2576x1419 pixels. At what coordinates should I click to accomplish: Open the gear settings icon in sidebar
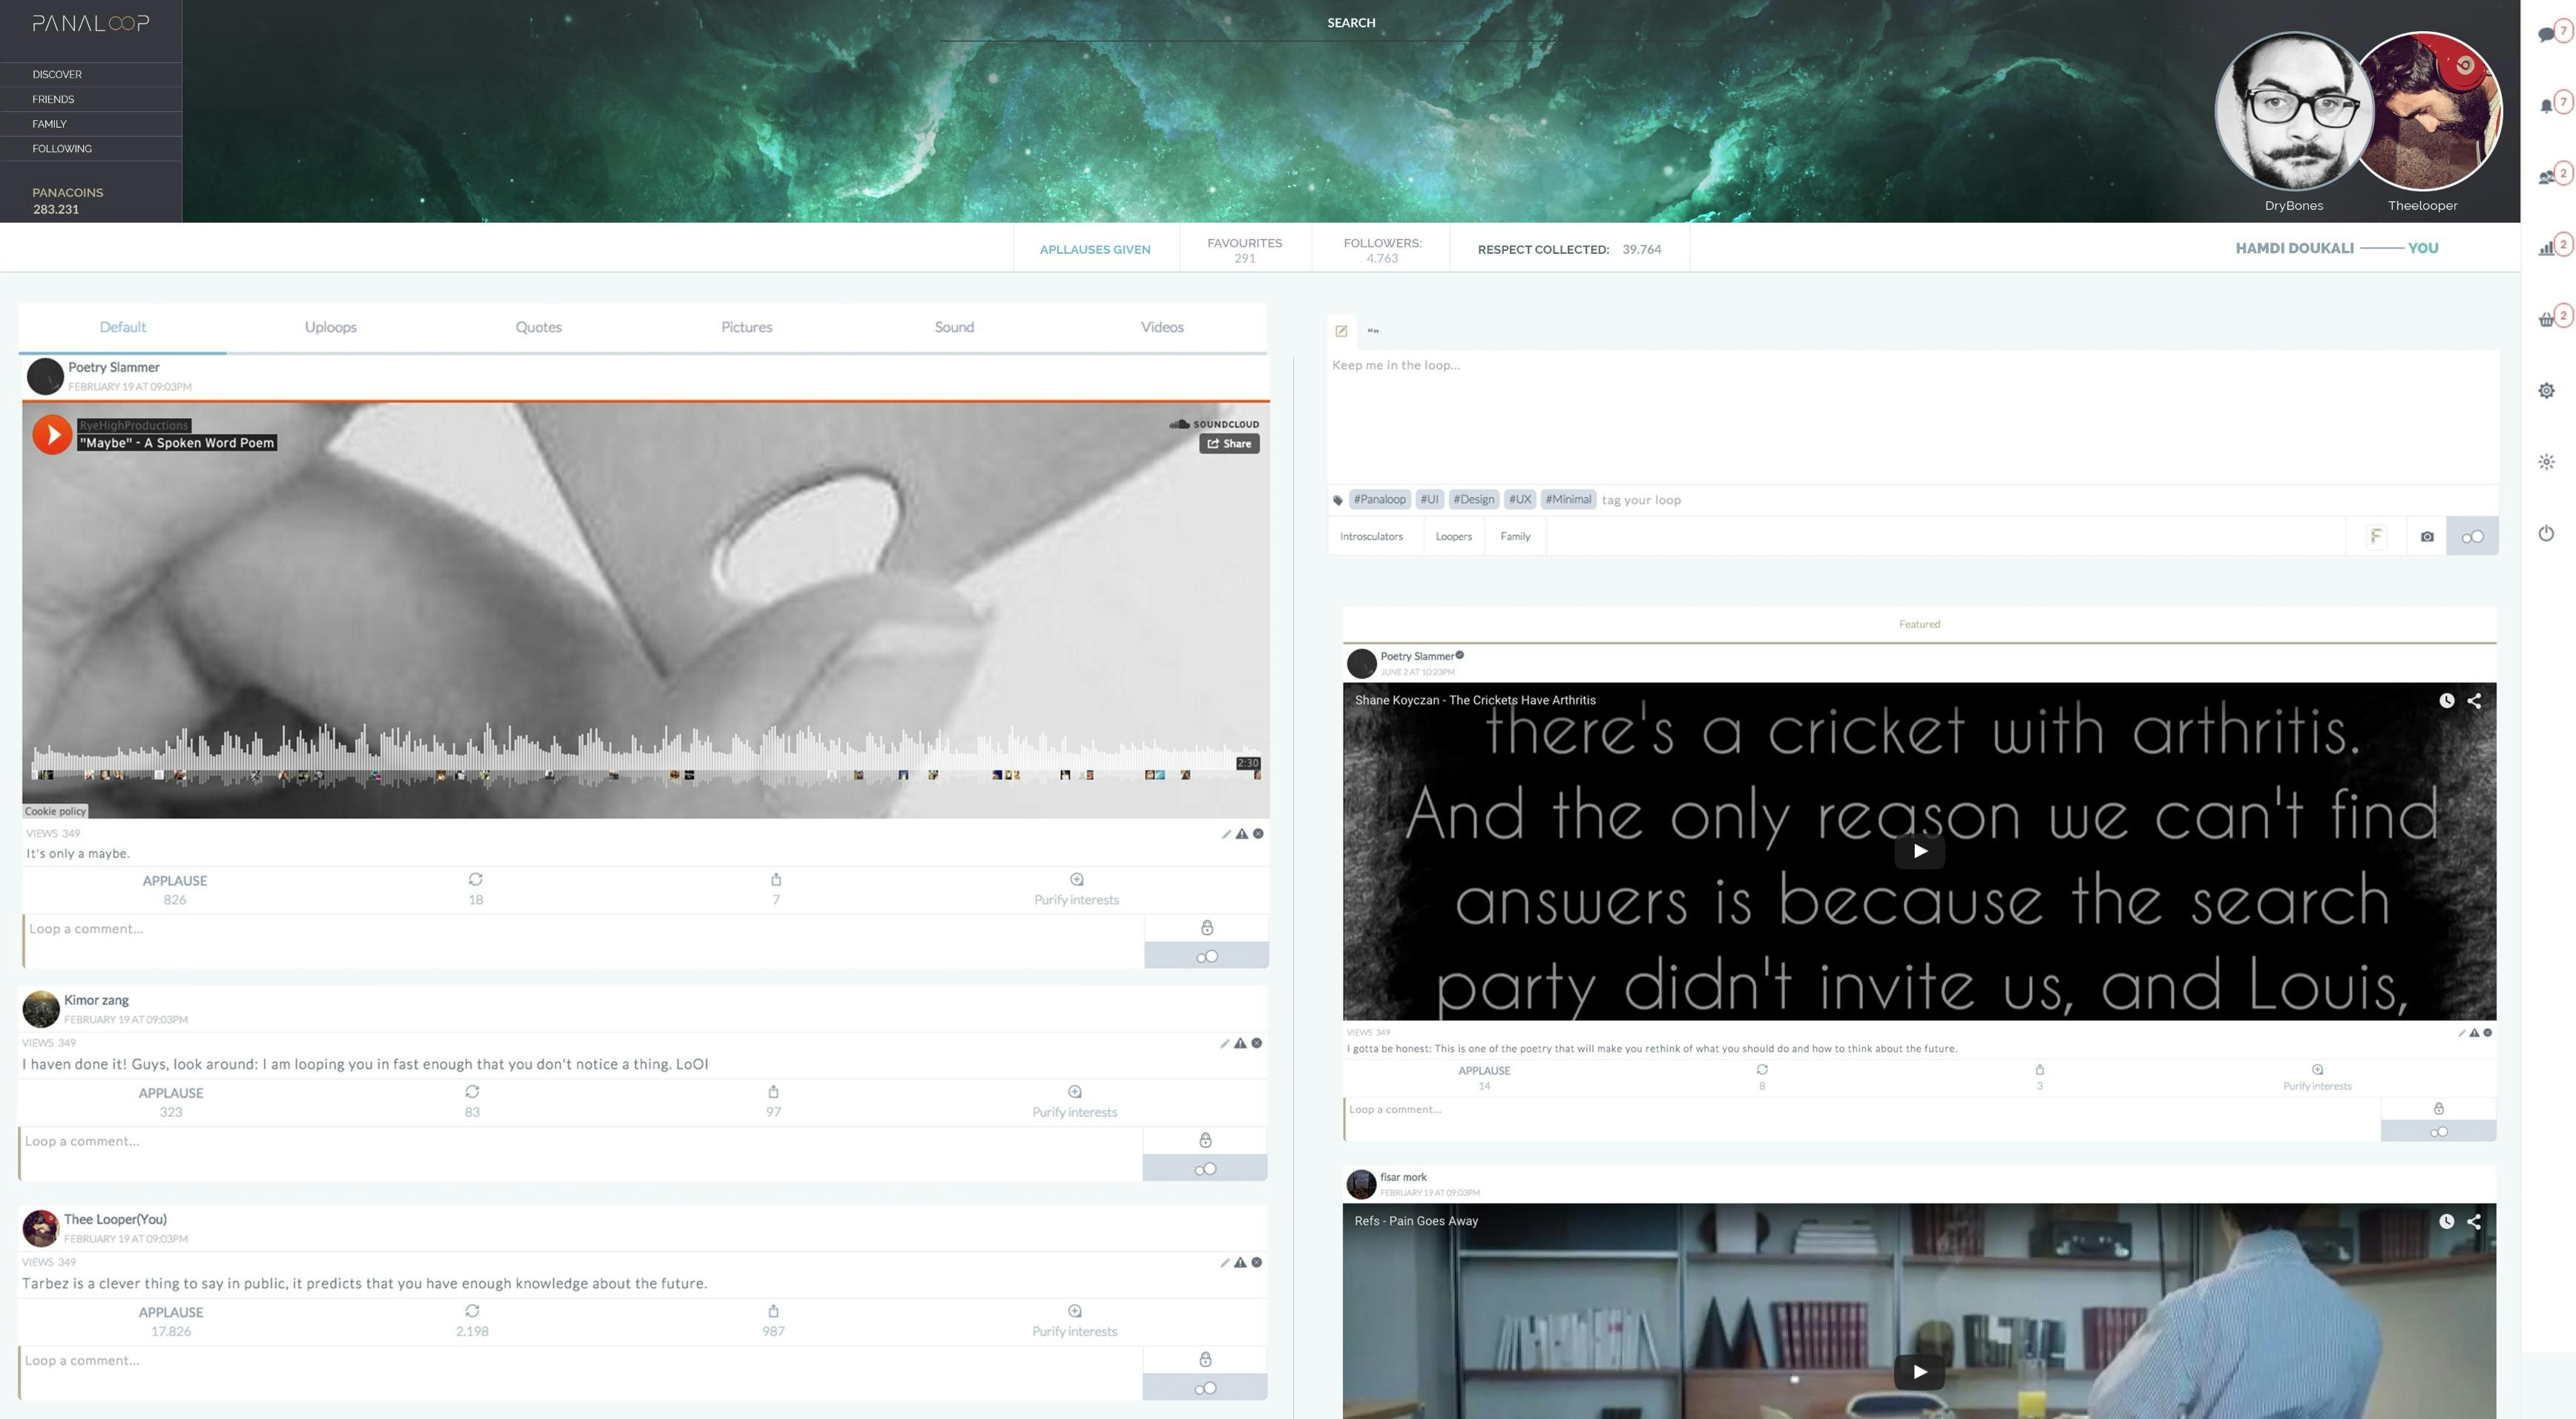[x=2546, y=391]
